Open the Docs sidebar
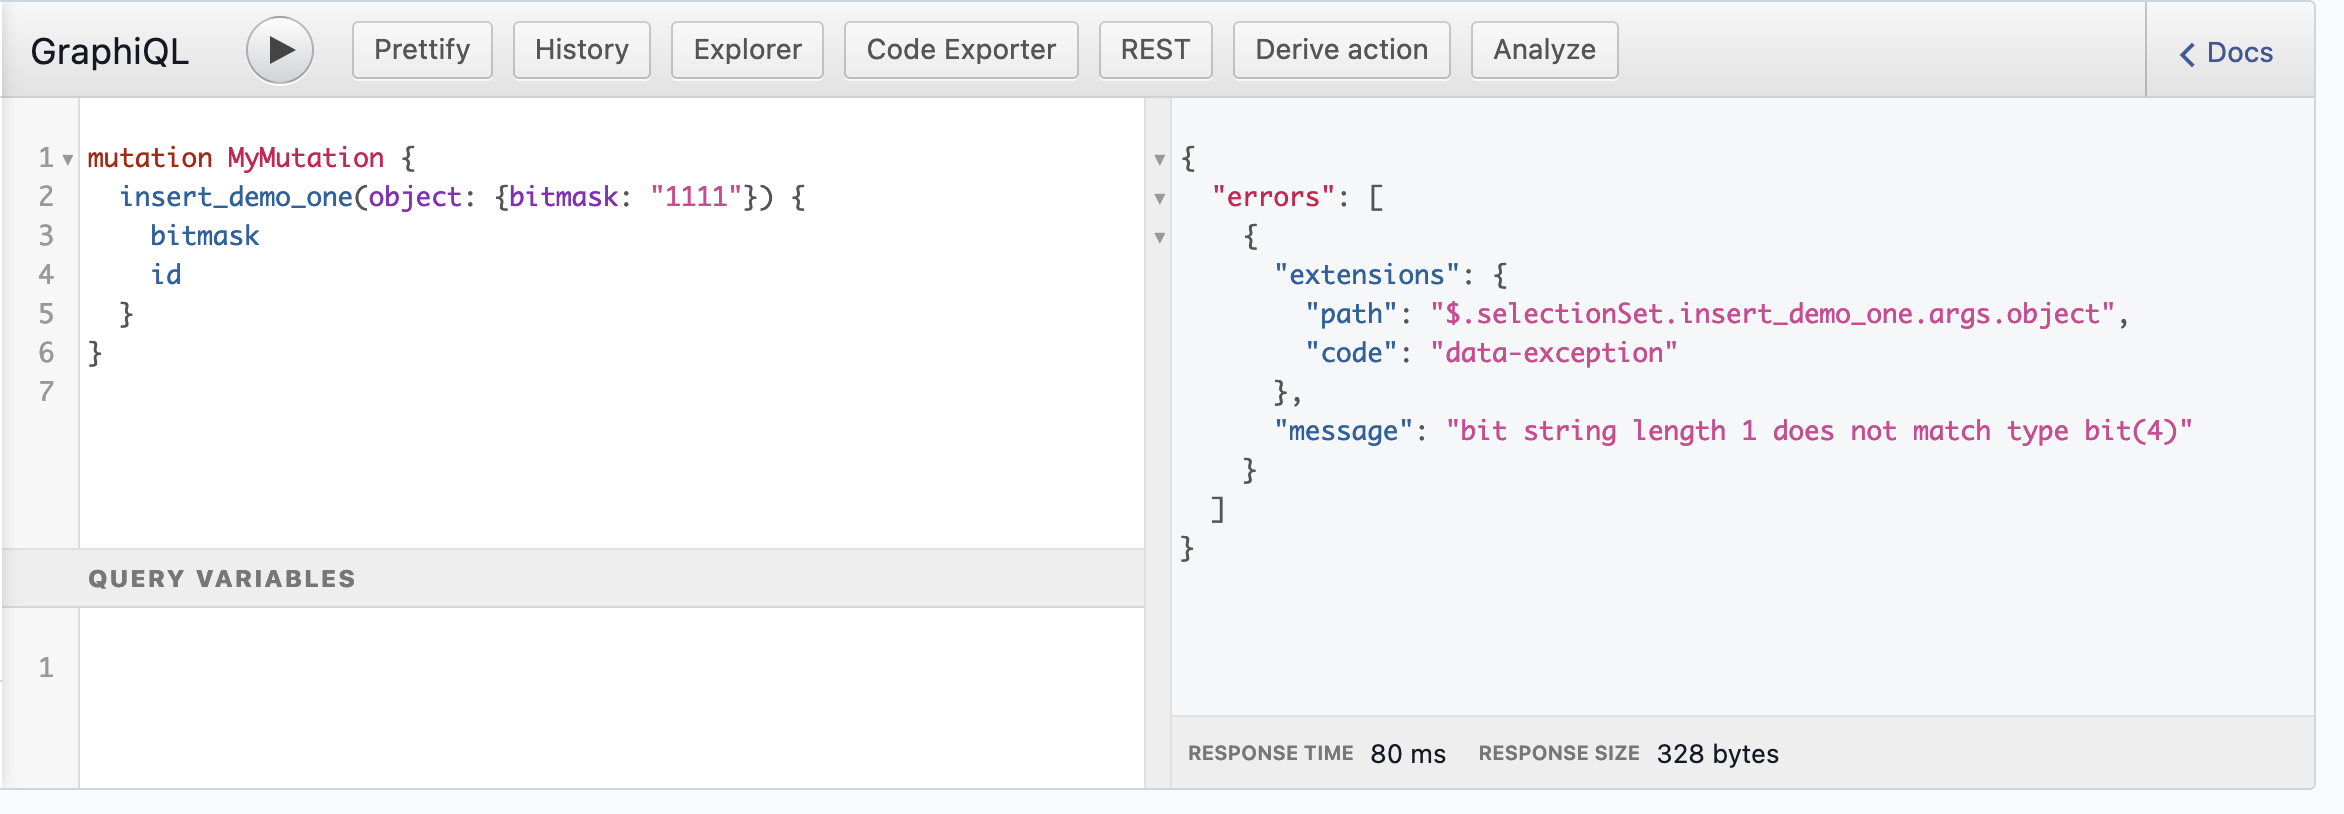The height and width of the screenshot is (814, 2344). coord(2238,52)
